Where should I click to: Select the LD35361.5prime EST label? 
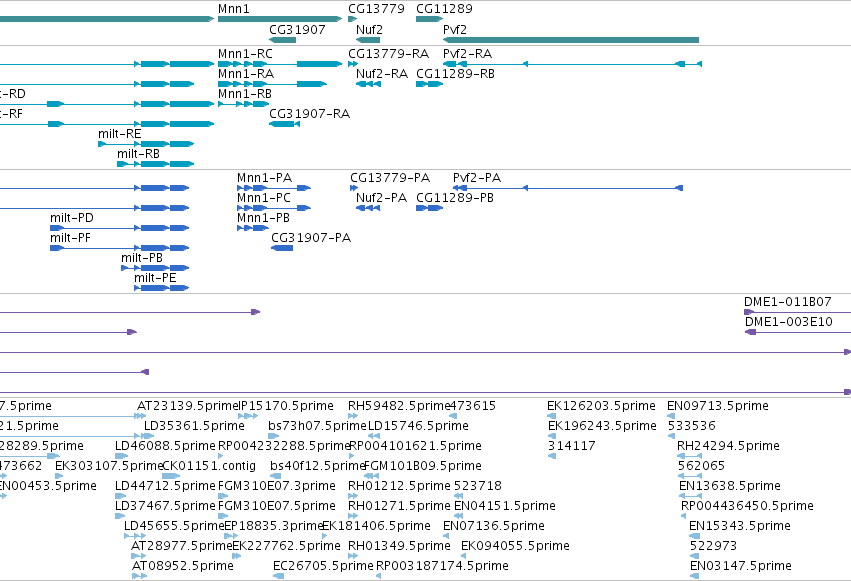(x=194, y=426)
